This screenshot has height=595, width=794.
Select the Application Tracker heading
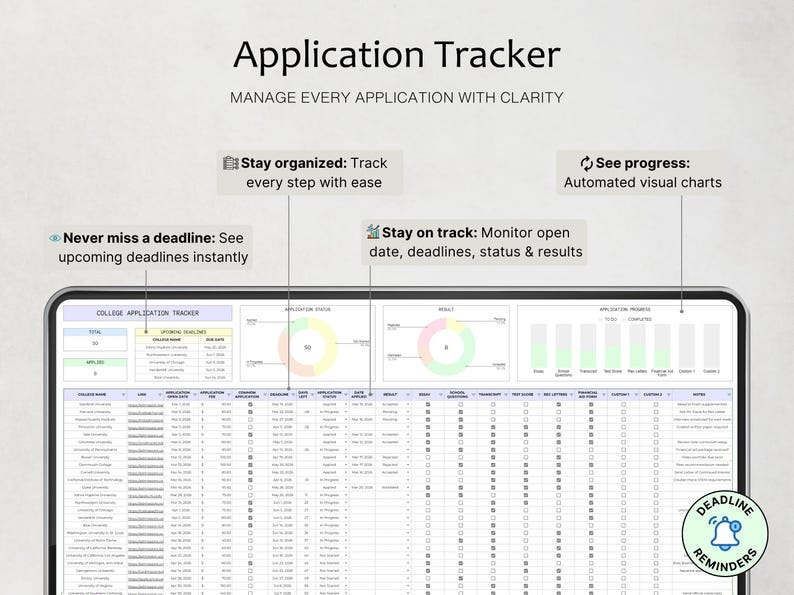pyautogui.click(x=397, y=54)
